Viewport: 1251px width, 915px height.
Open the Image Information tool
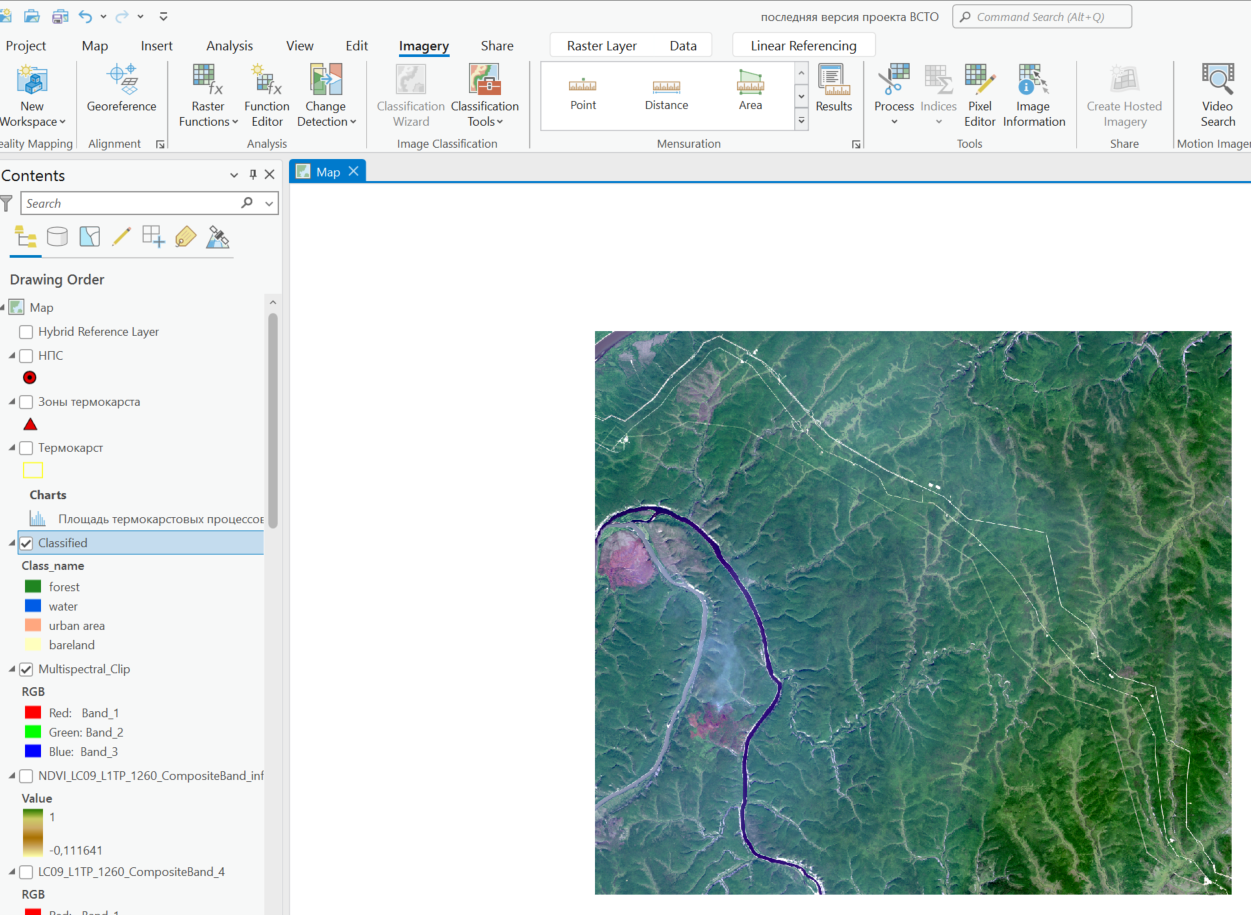pyautogui.click(x=1034, y=89)
